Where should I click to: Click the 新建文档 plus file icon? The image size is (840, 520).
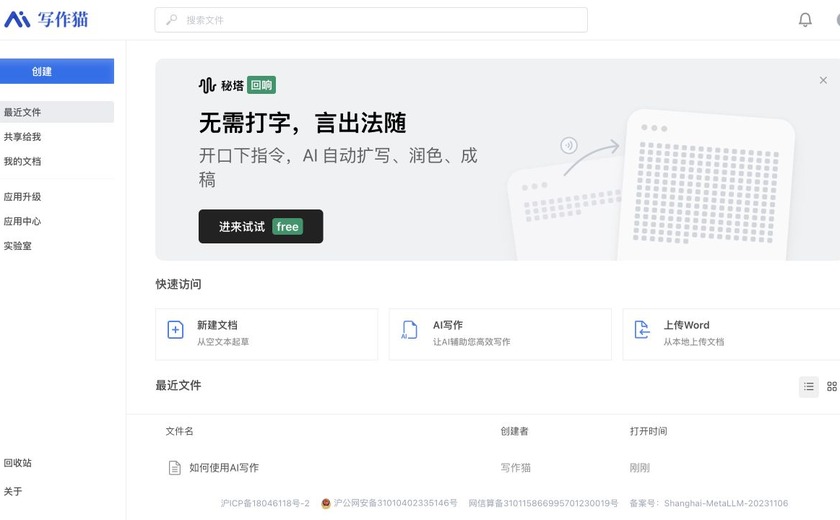click(x=175, y=330)
